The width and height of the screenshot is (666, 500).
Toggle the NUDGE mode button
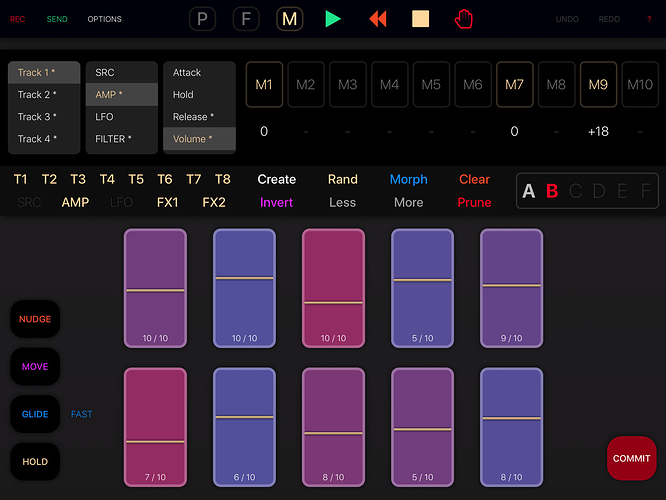pyautogui.click(x=35, y=319)
